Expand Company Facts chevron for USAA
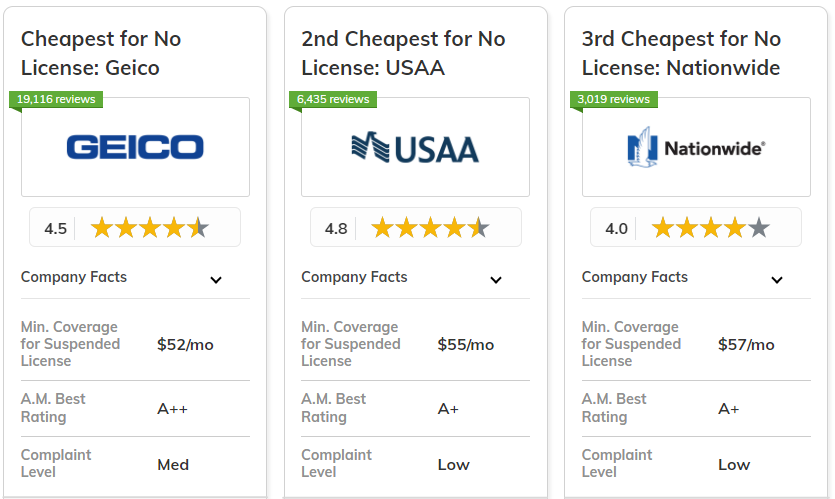 496,279
